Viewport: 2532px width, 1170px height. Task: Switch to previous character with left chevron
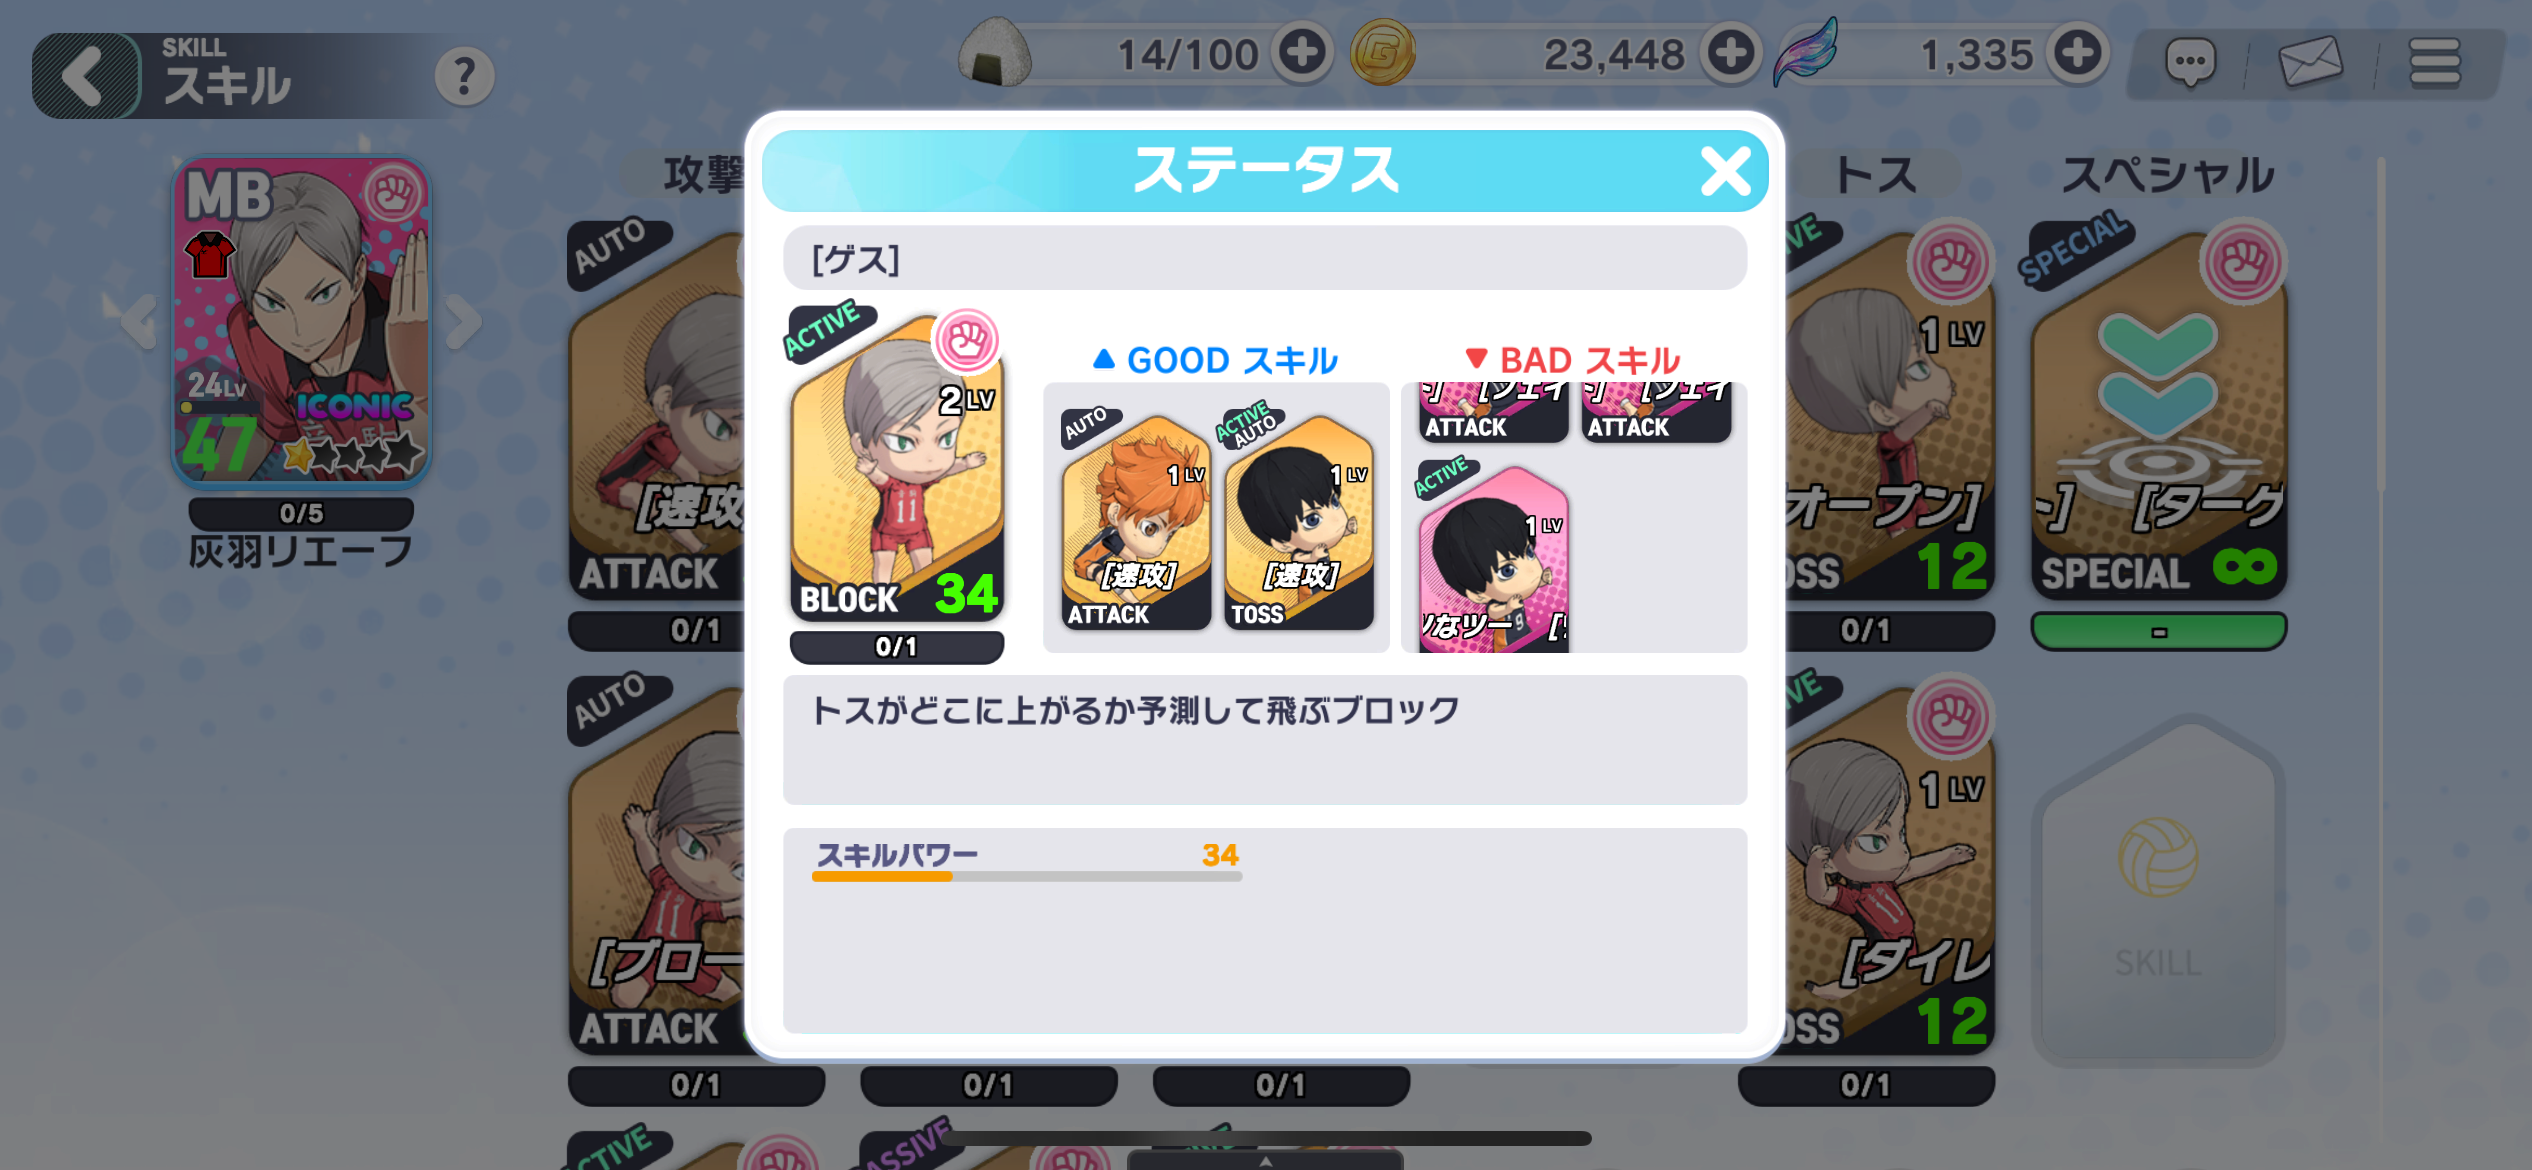[x=138, y=322]
